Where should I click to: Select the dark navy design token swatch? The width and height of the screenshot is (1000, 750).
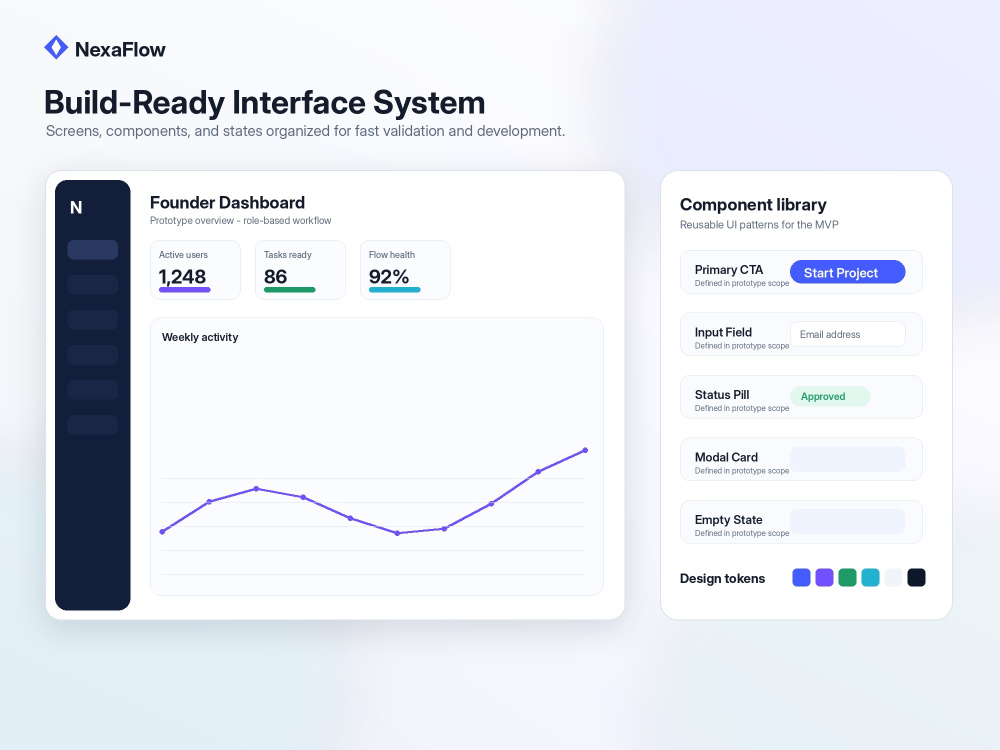[916, 578]
